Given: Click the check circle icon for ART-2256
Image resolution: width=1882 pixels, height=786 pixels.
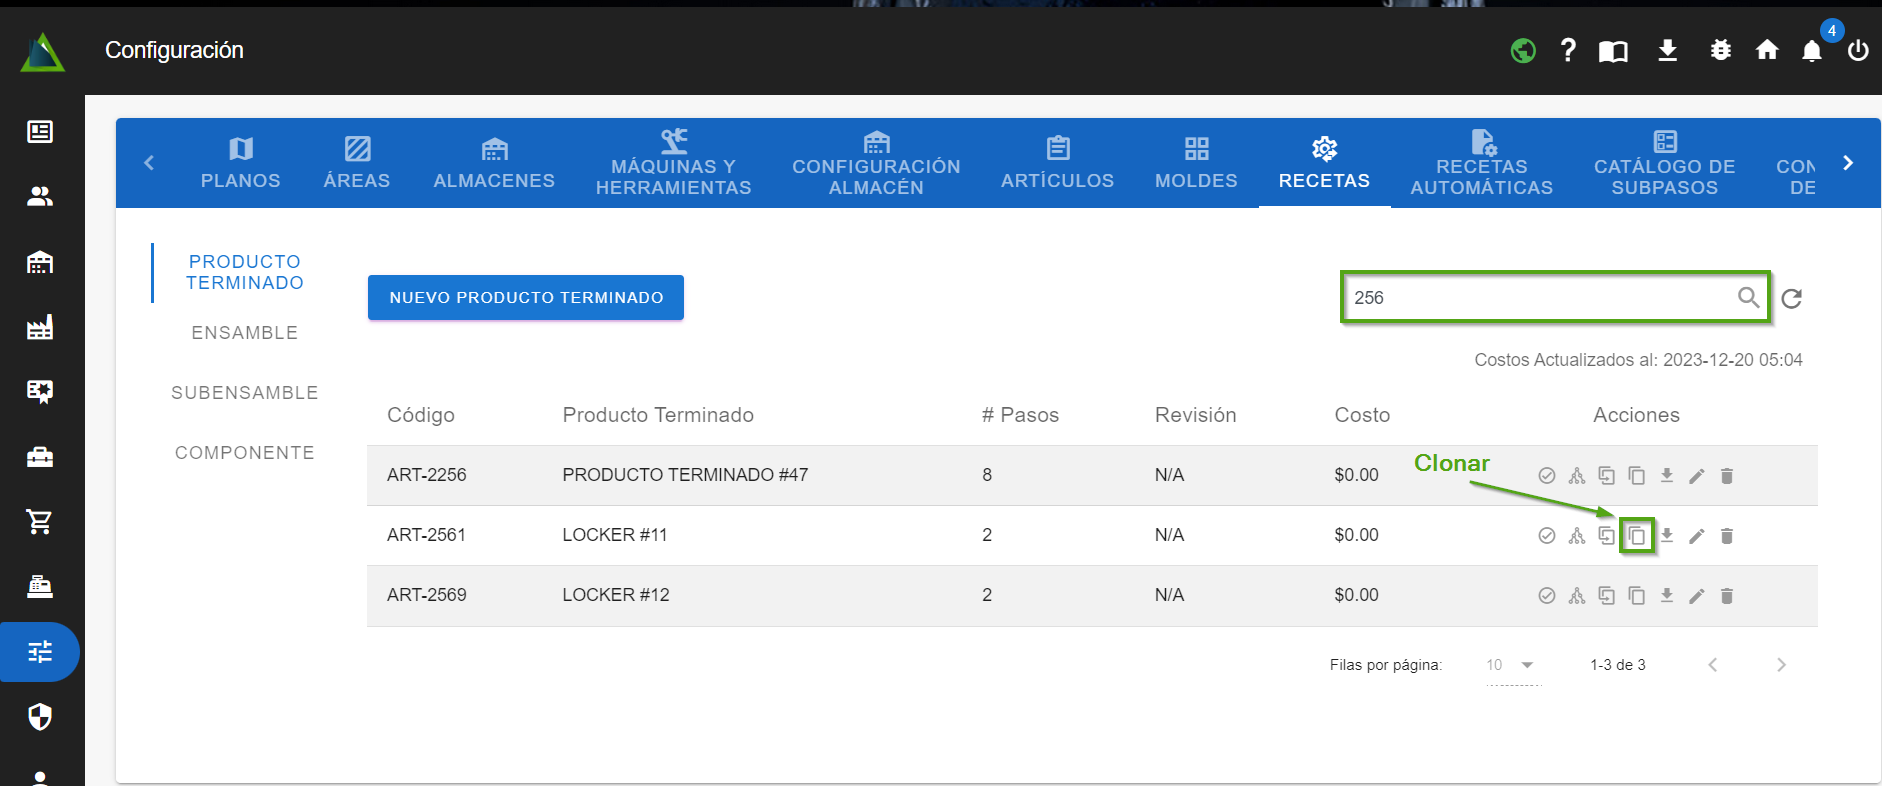Looking at the screenshot, I should tap(1546, 476).
